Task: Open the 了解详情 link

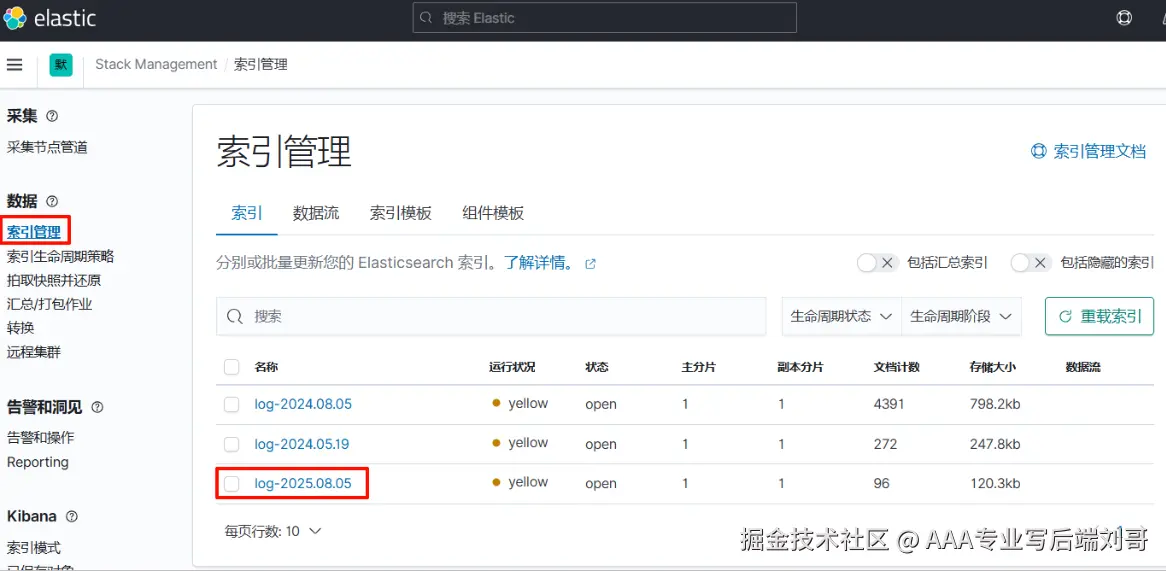Action: click(539, 262)
